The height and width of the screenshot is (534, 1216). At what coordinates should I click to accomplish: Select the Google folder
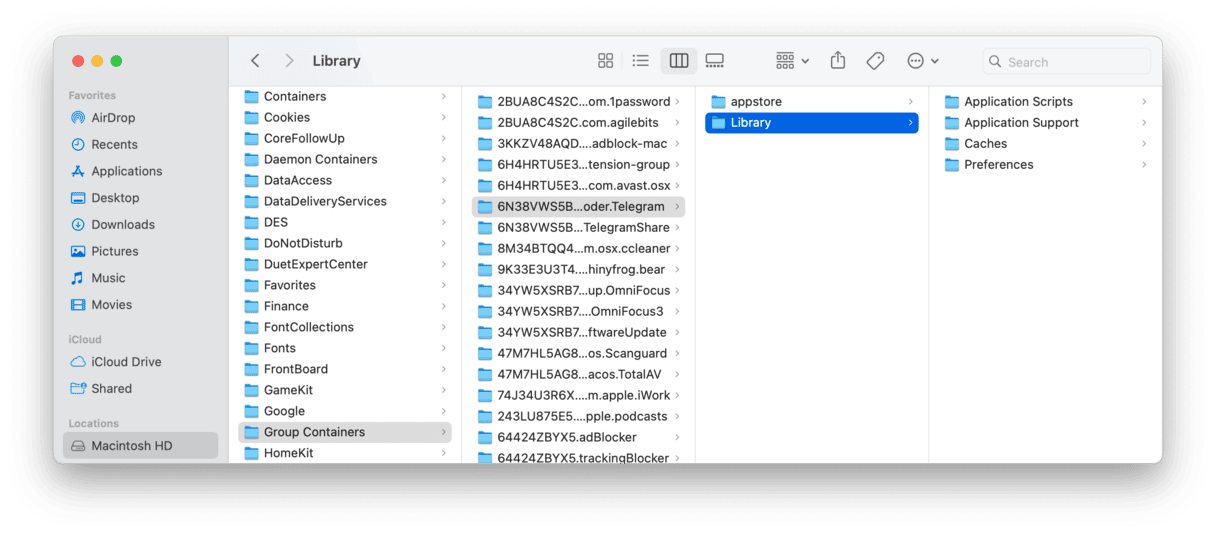click(345, 412)
